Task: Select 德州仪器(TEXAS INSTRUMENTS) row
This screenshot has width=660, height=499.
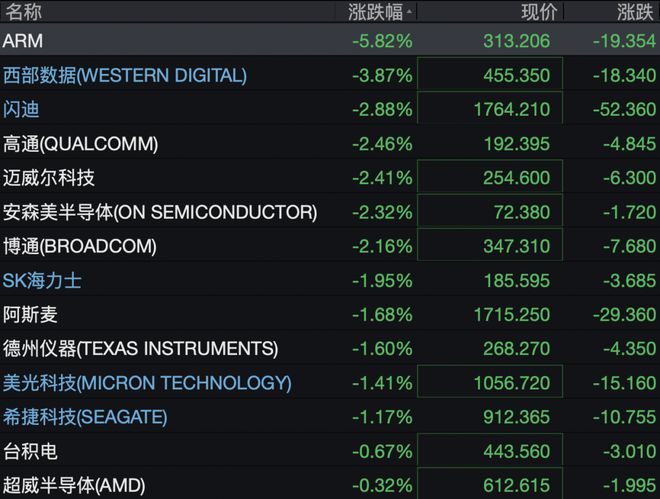Action: coord(330,349)
